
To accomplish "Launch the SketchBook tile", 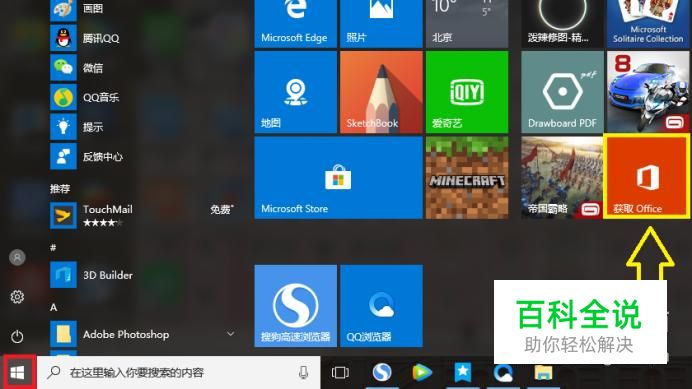I will tap(381, 92).
